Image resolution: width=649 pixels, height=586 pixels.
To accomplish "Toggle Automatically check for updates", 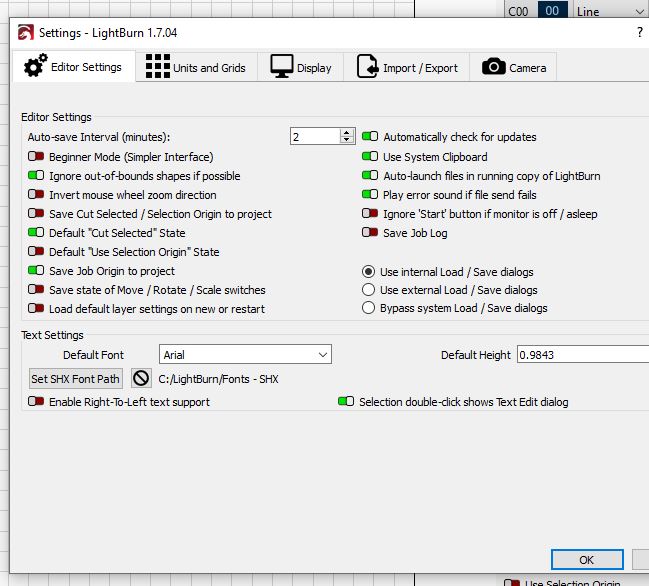I will (370, 137).
